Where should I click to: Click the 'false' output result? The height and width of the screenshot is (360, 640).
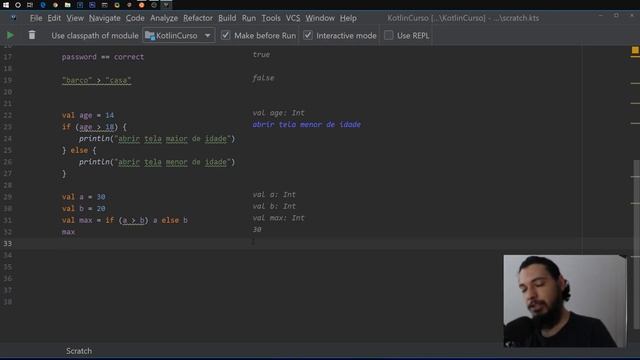click(263, 78)
